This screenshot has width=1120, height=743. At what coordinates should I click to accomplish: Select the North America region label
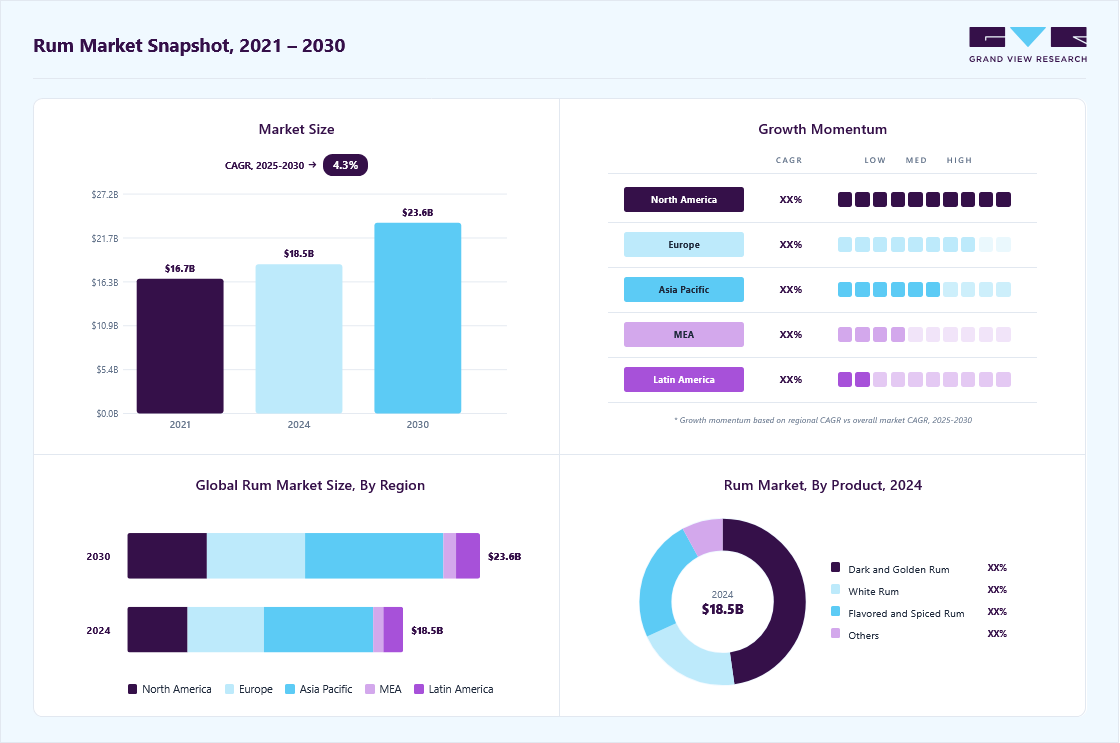[x=684, y=199]
